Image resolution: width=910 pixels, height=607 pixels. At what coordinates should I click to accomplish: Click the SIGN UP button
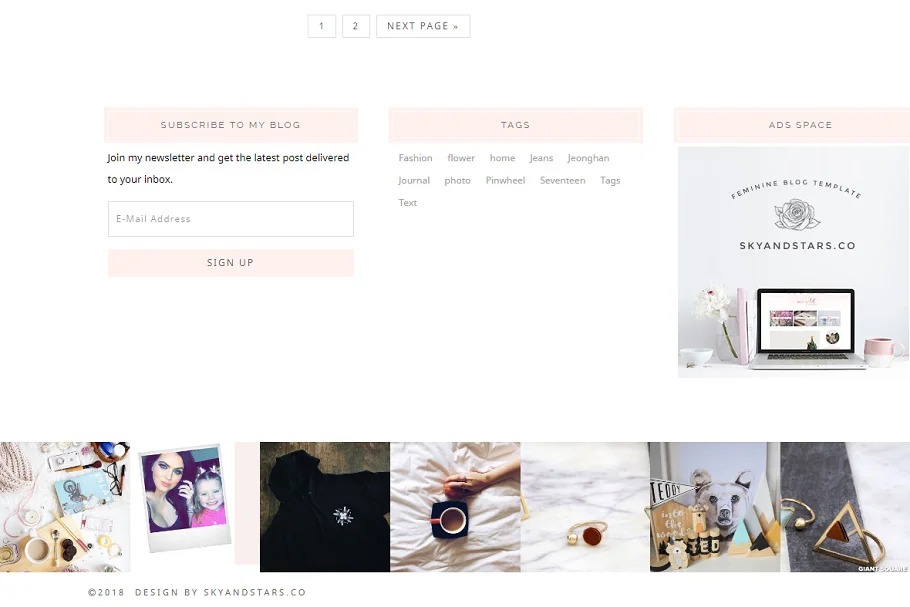click(230, 263)
